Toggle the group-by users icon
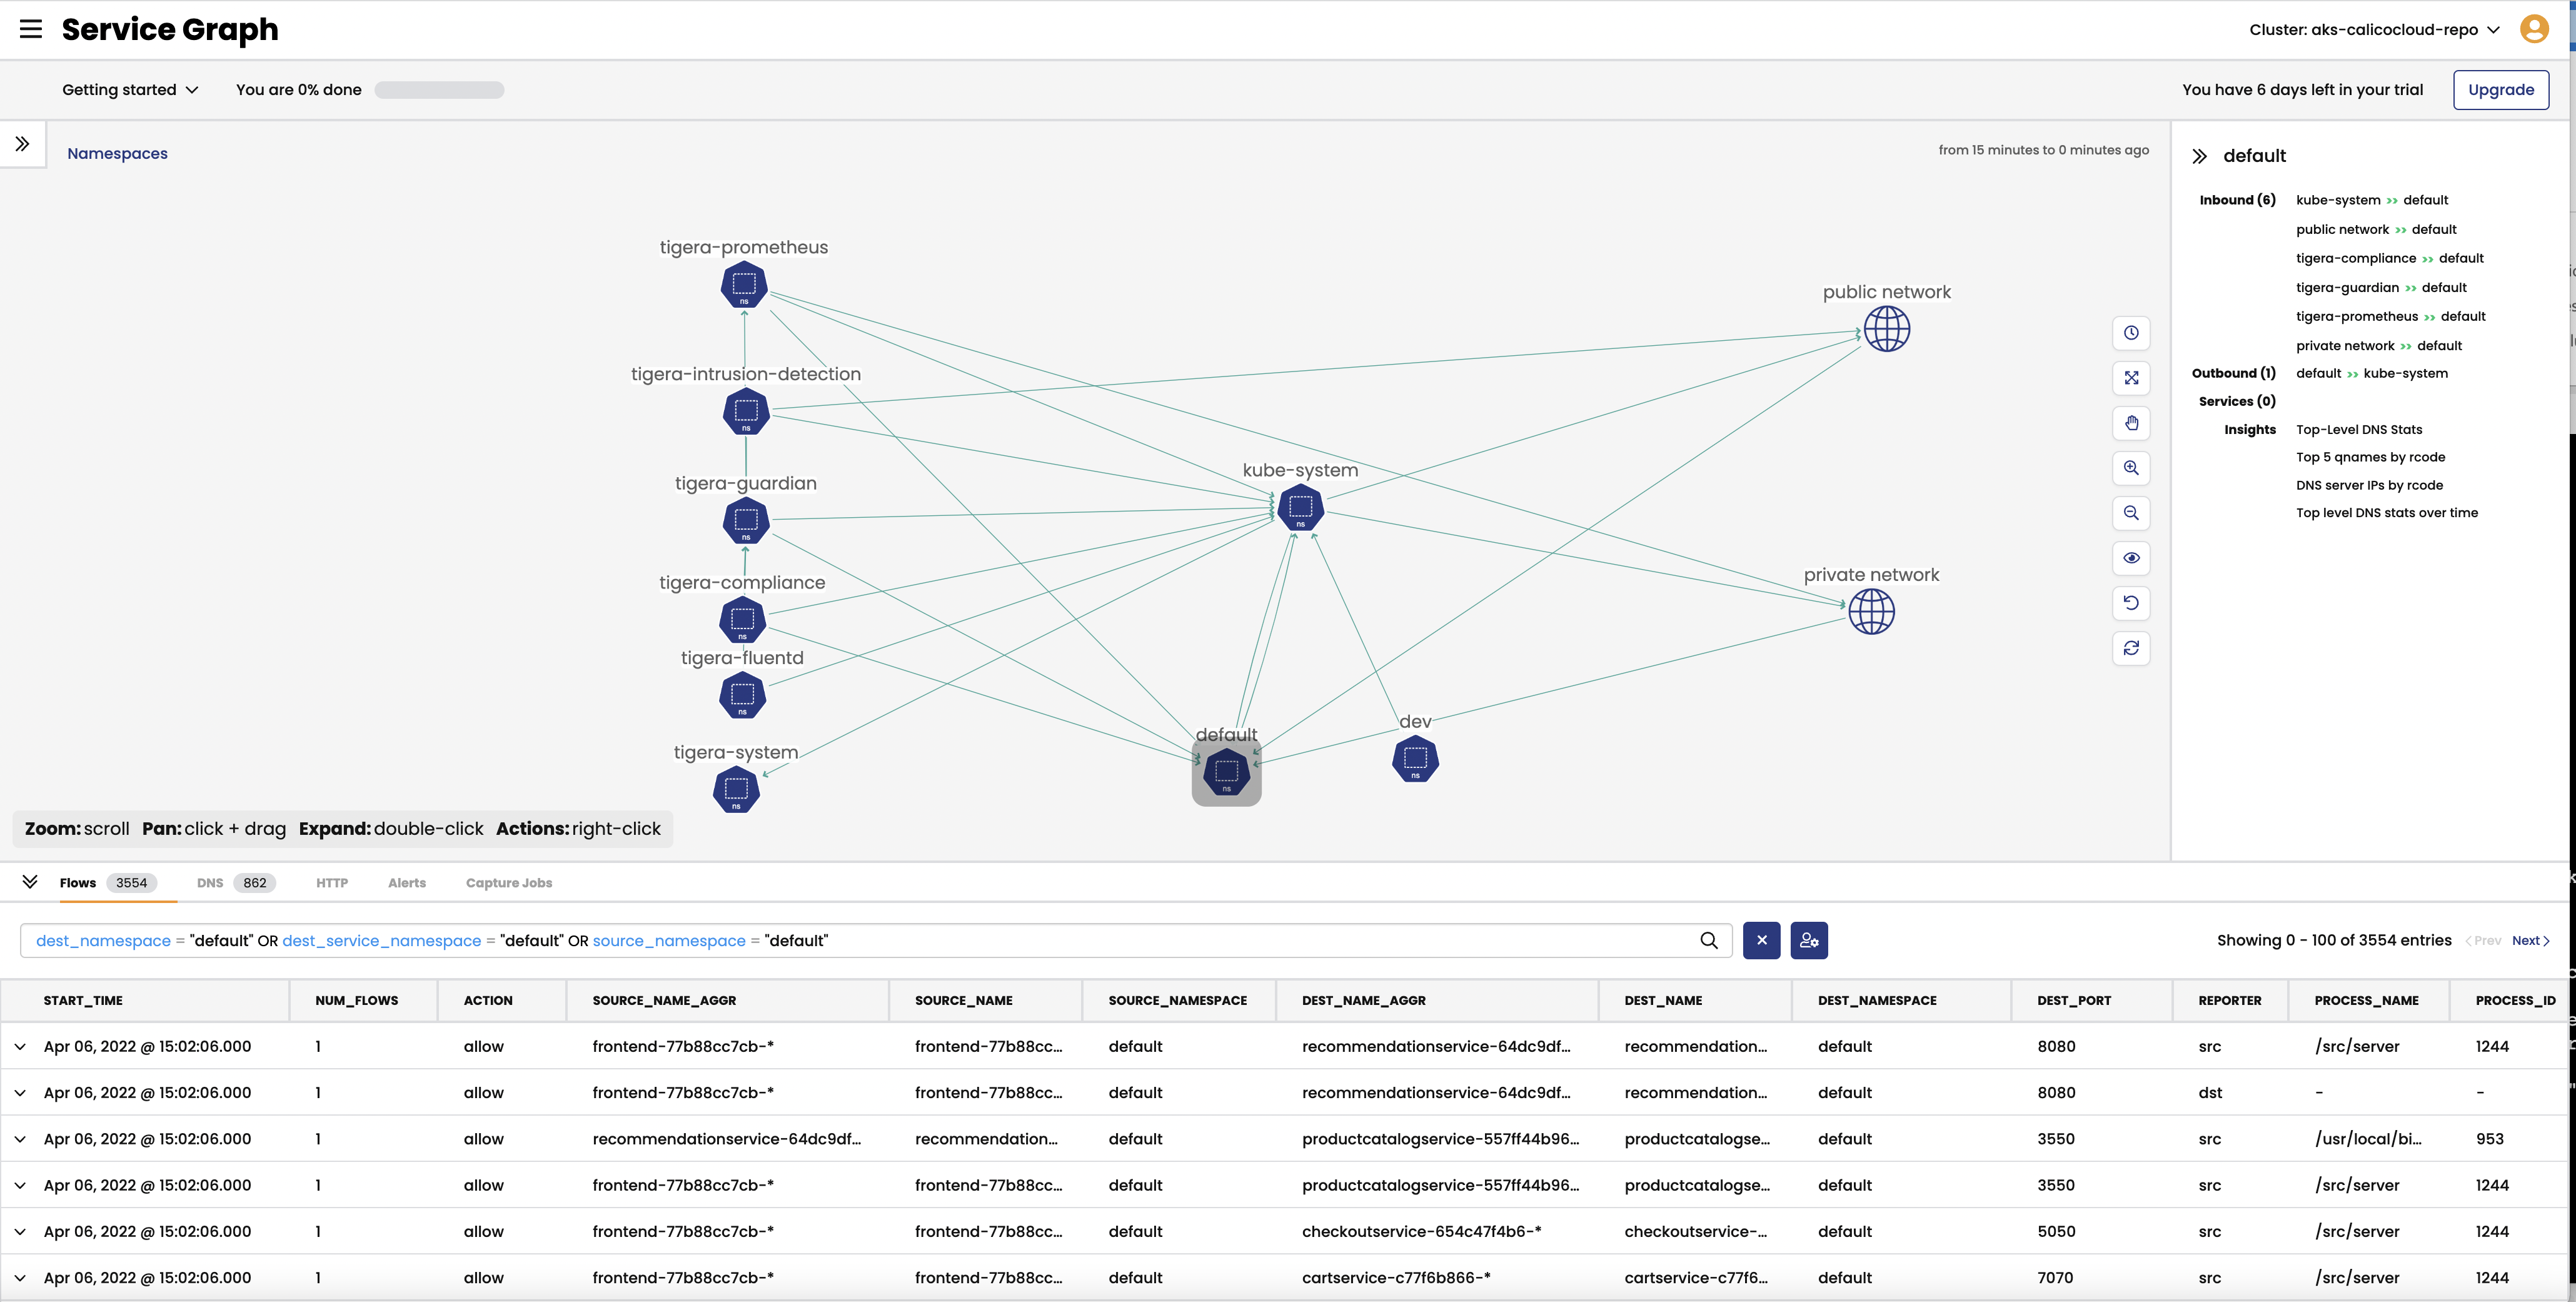Viewport: 2576px width, 1302px height. point(1808,940)
